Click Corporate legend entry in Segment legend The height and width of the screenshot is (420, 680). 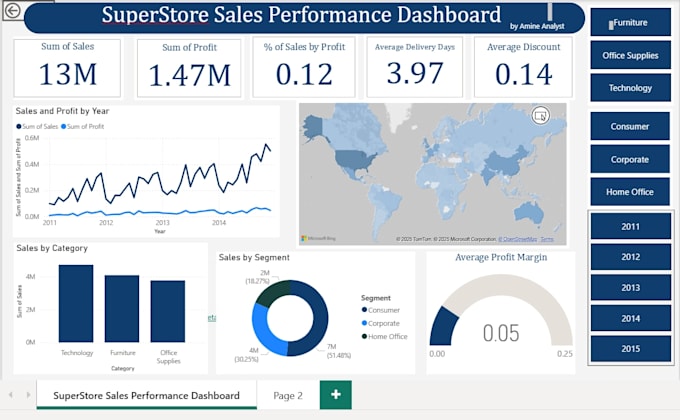point(380,323)
